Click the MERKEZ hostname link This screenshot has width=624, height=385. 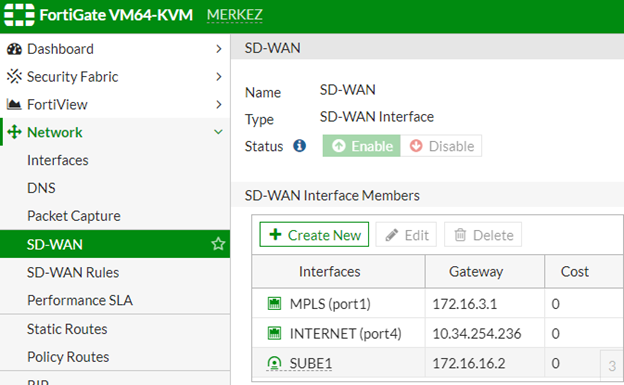234,15
